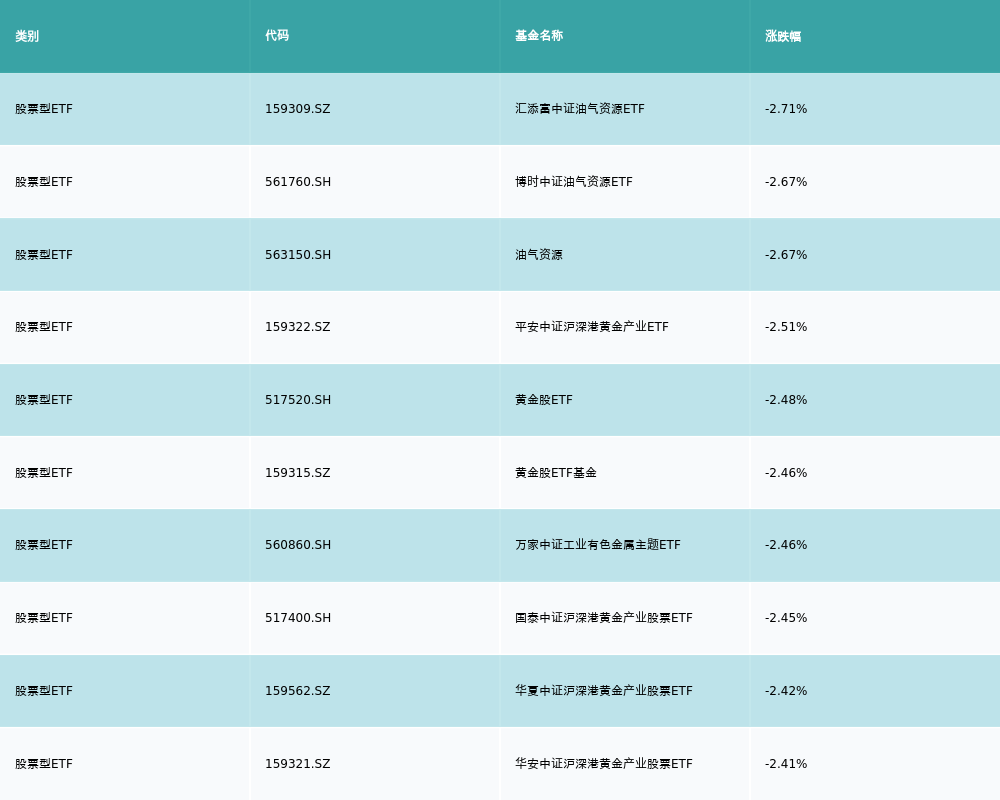
Task: Click 股票型ETF in the 517400.SH row
Action: click(x=44, y=618)
